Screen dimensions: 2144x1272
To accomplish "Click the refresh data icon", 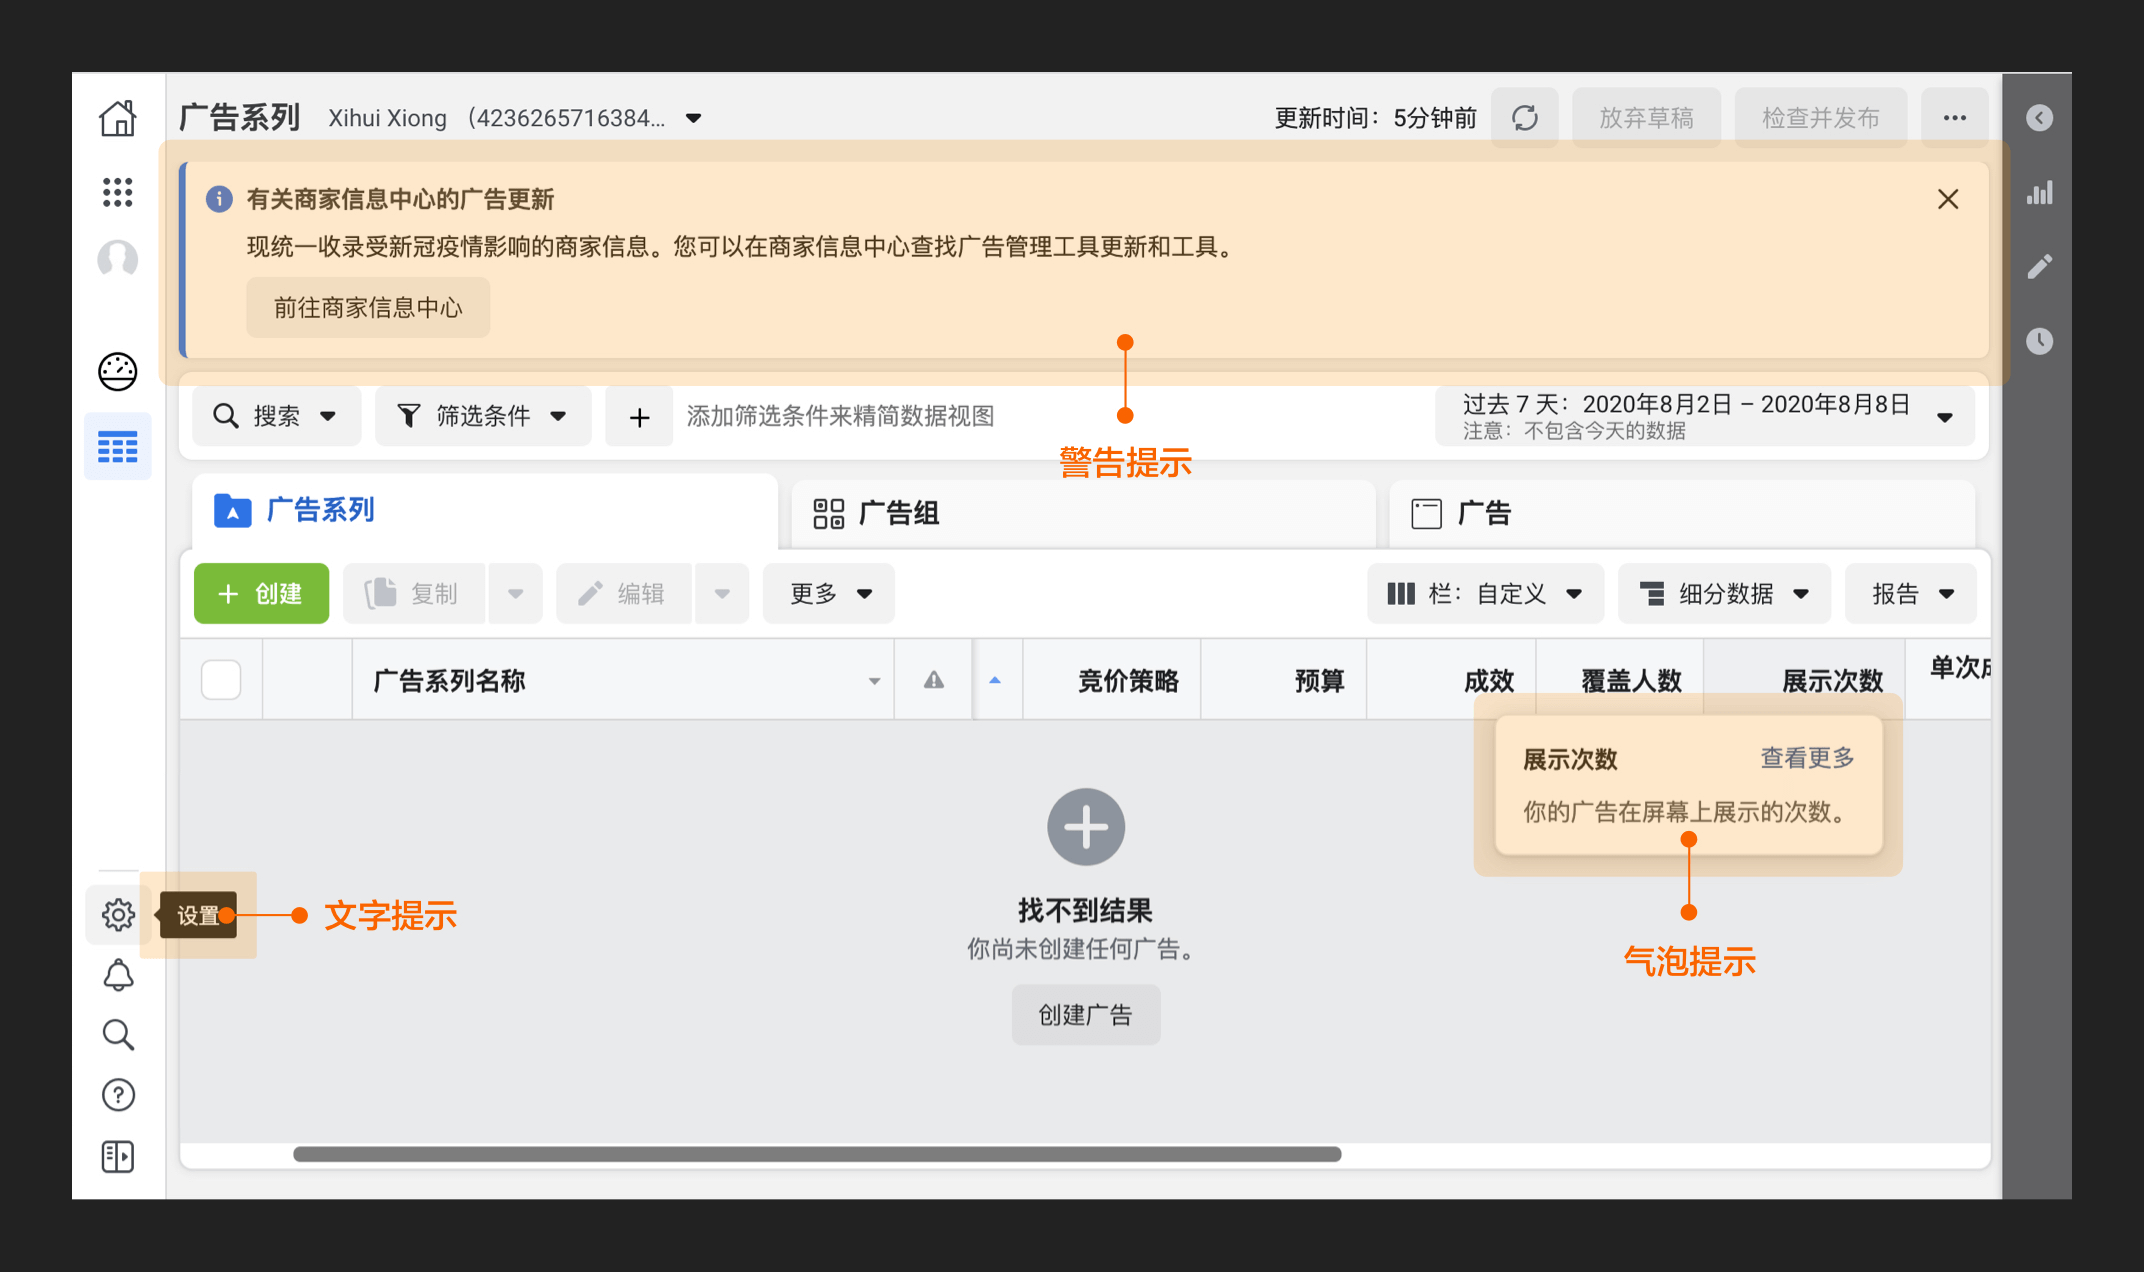I will coord(1524,118).
